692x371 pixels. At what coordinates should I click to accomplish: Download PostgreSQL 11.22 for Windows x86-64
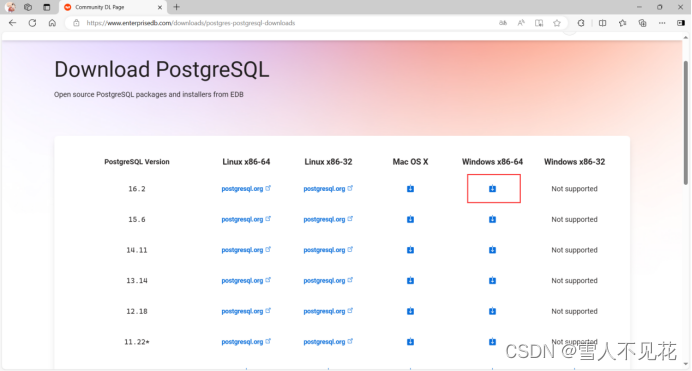pyautogui.click(x=492, y=342)
